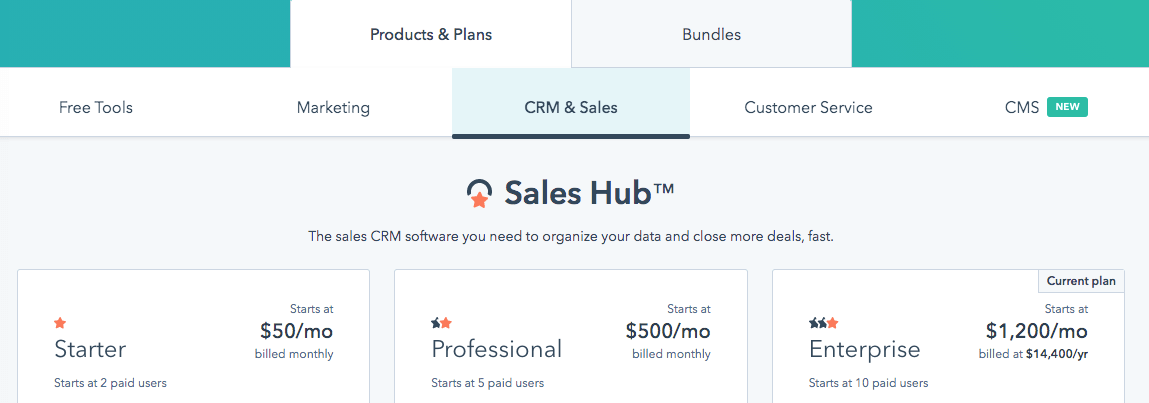Click the $1,200/mo Enterprise price
Viewport: 1149px width, 403px height.
click(x=1036, y=331)
